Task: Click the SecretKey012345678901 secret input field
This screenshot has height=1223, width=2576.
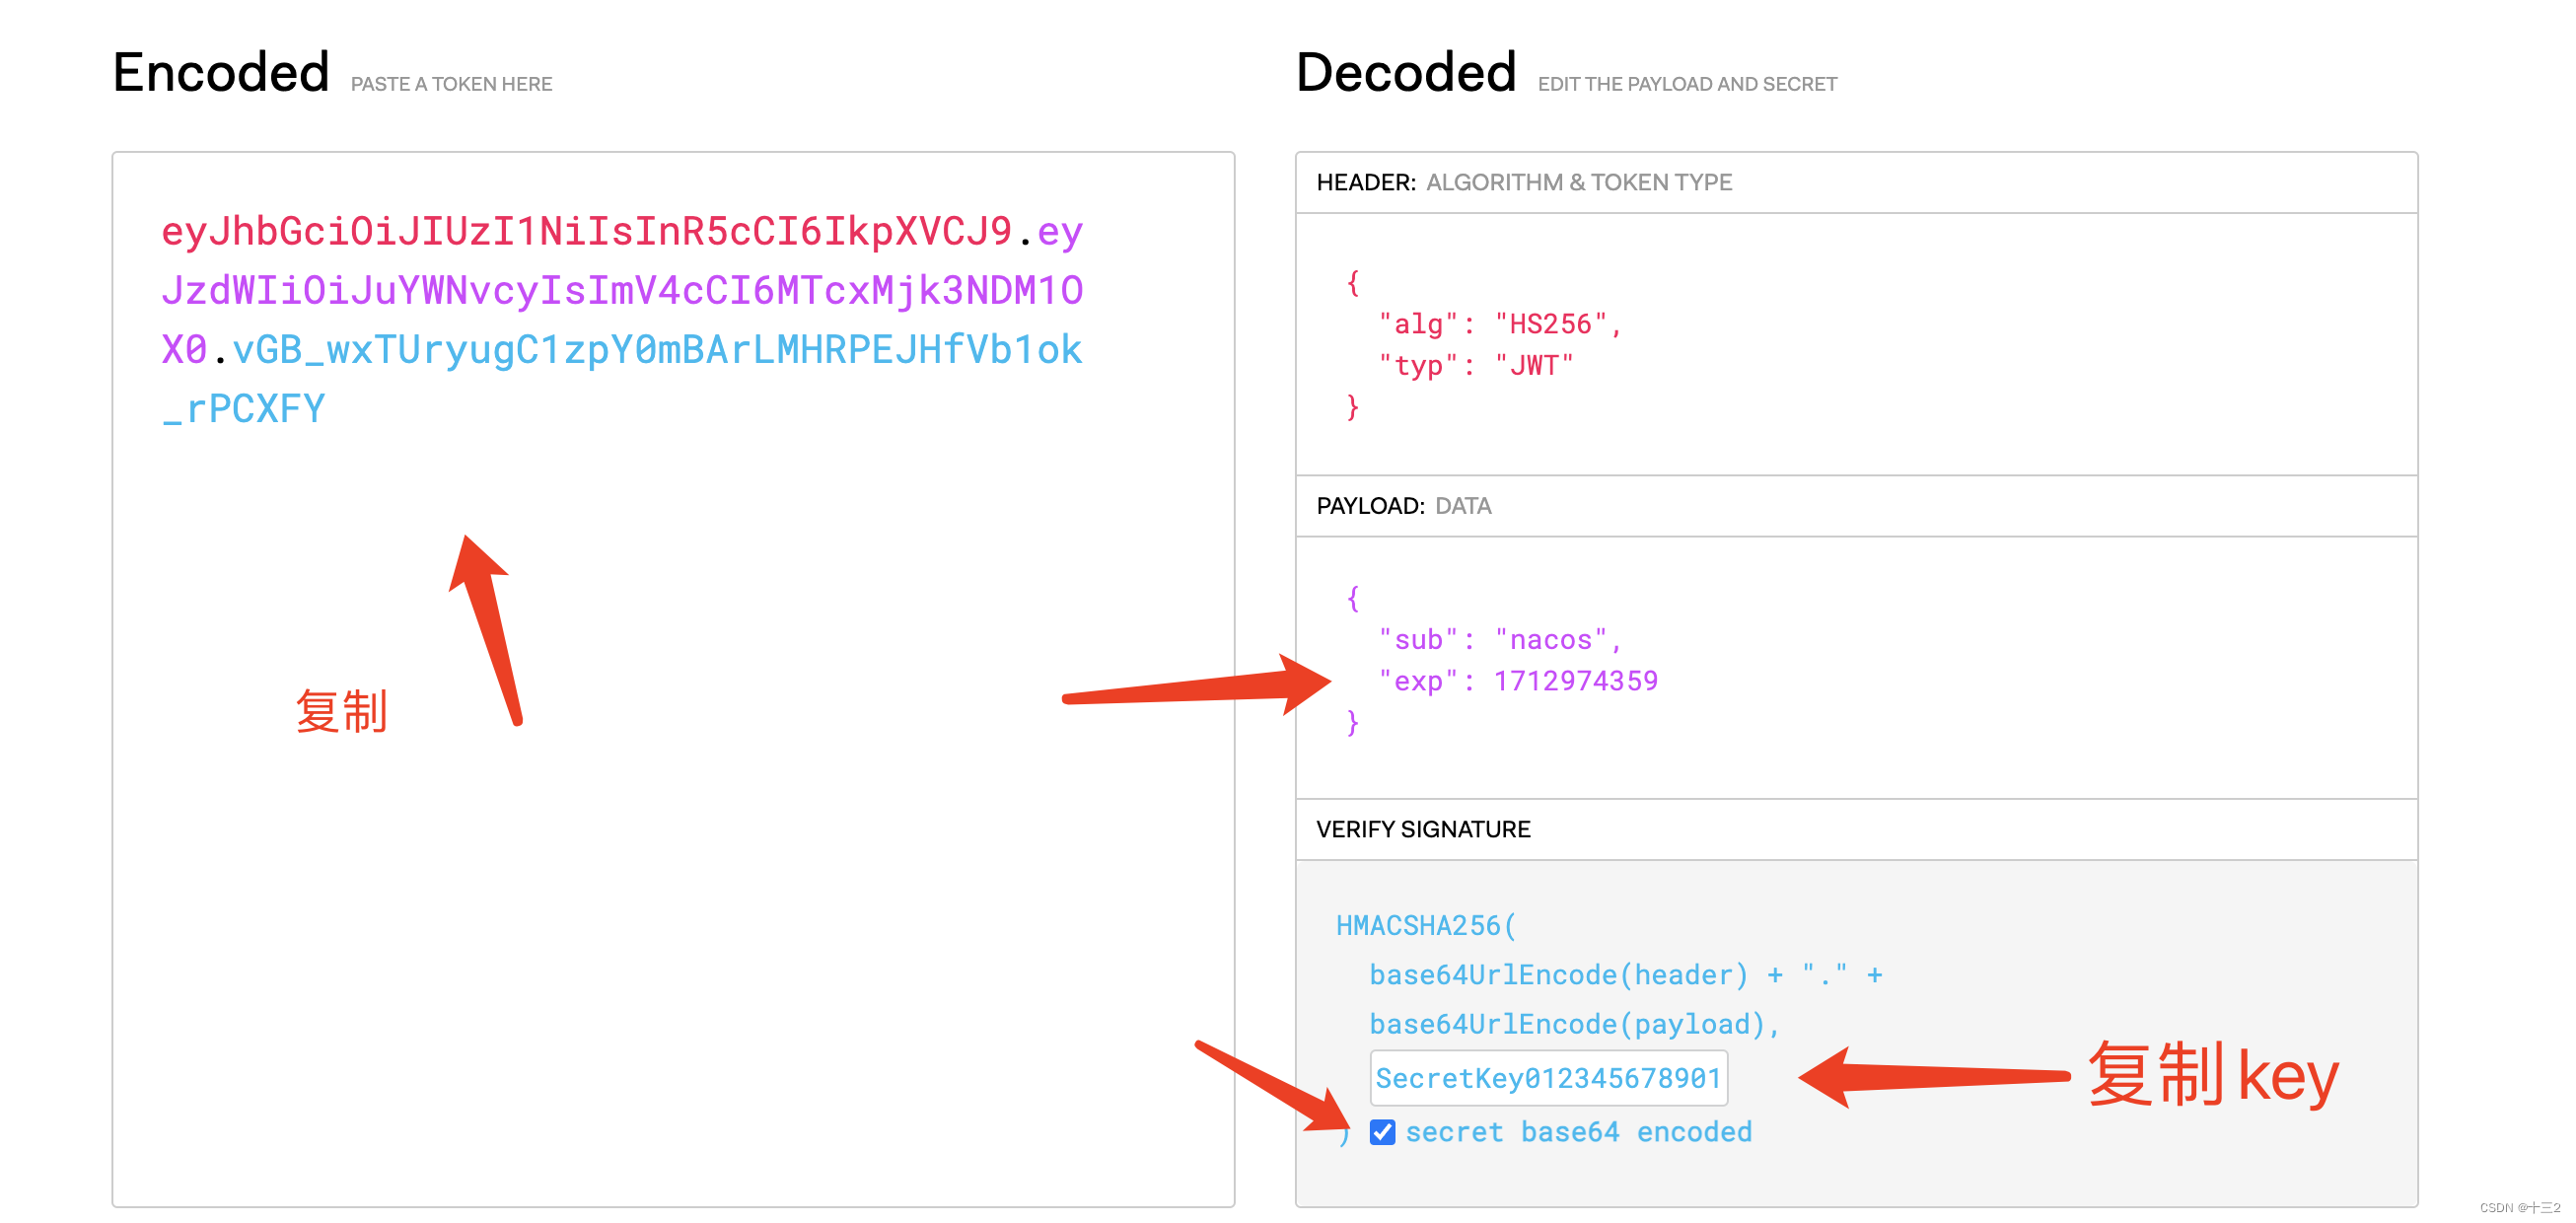Action: point(1548,1077)
